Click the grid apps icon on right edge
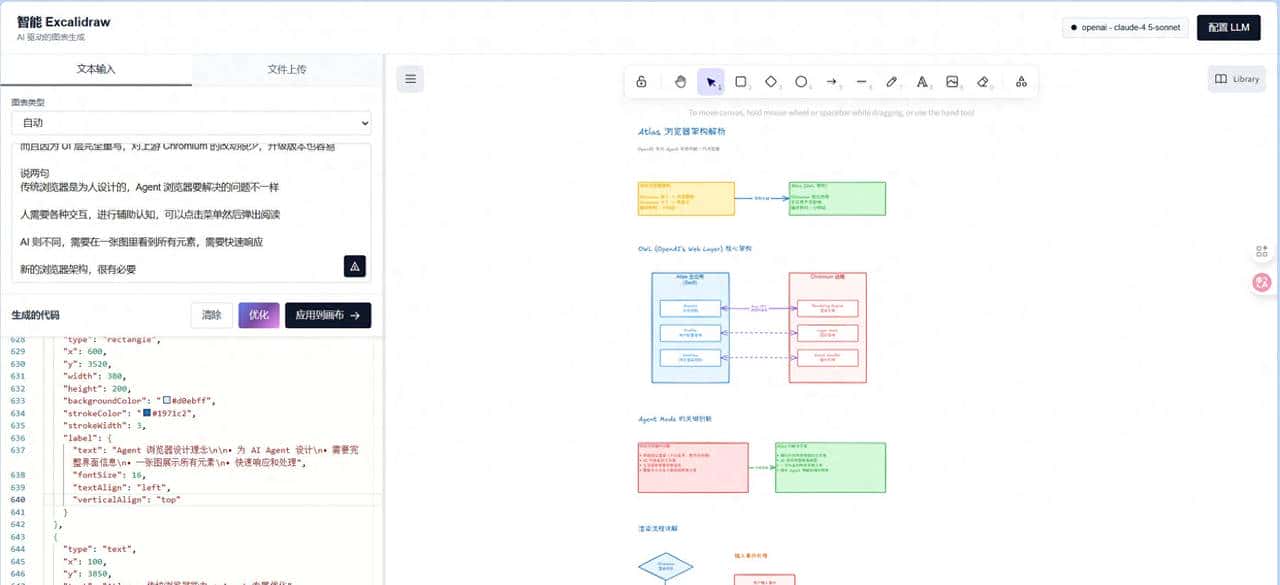 [1262, 252]
